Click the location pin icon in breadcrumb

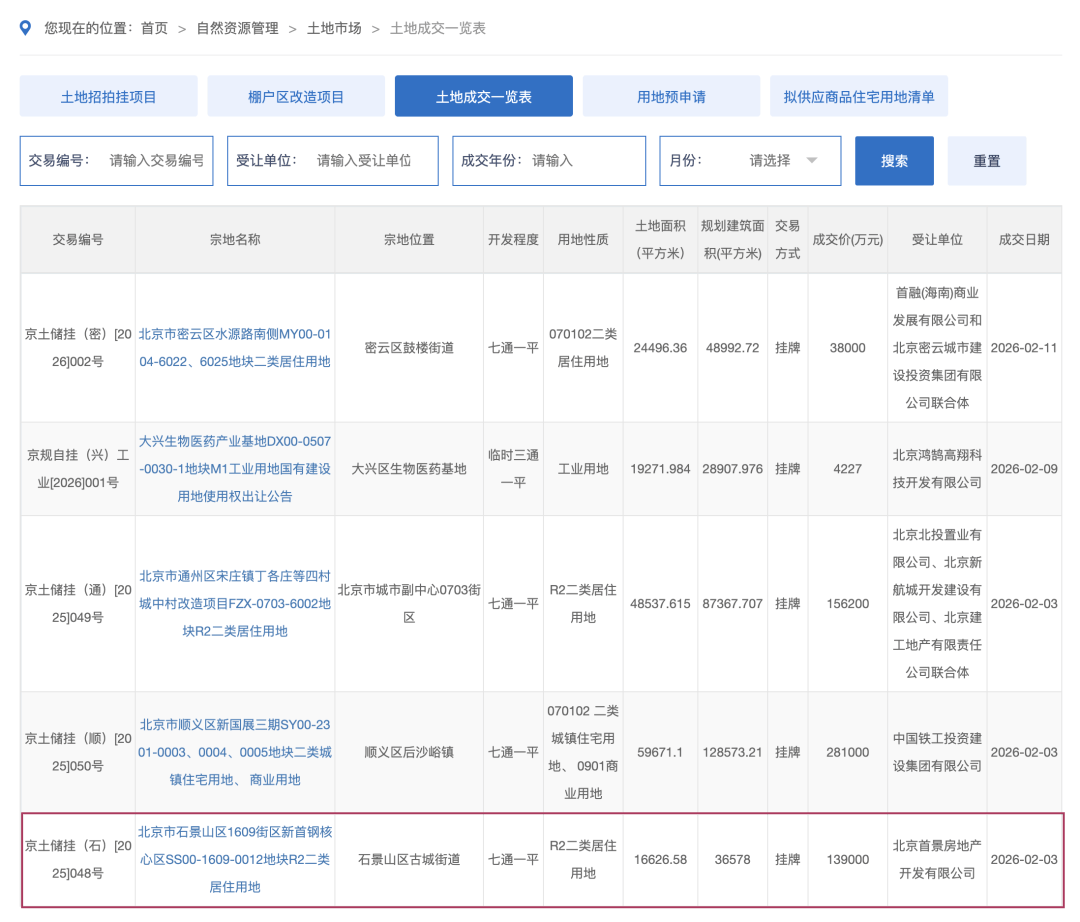(26, 27)
